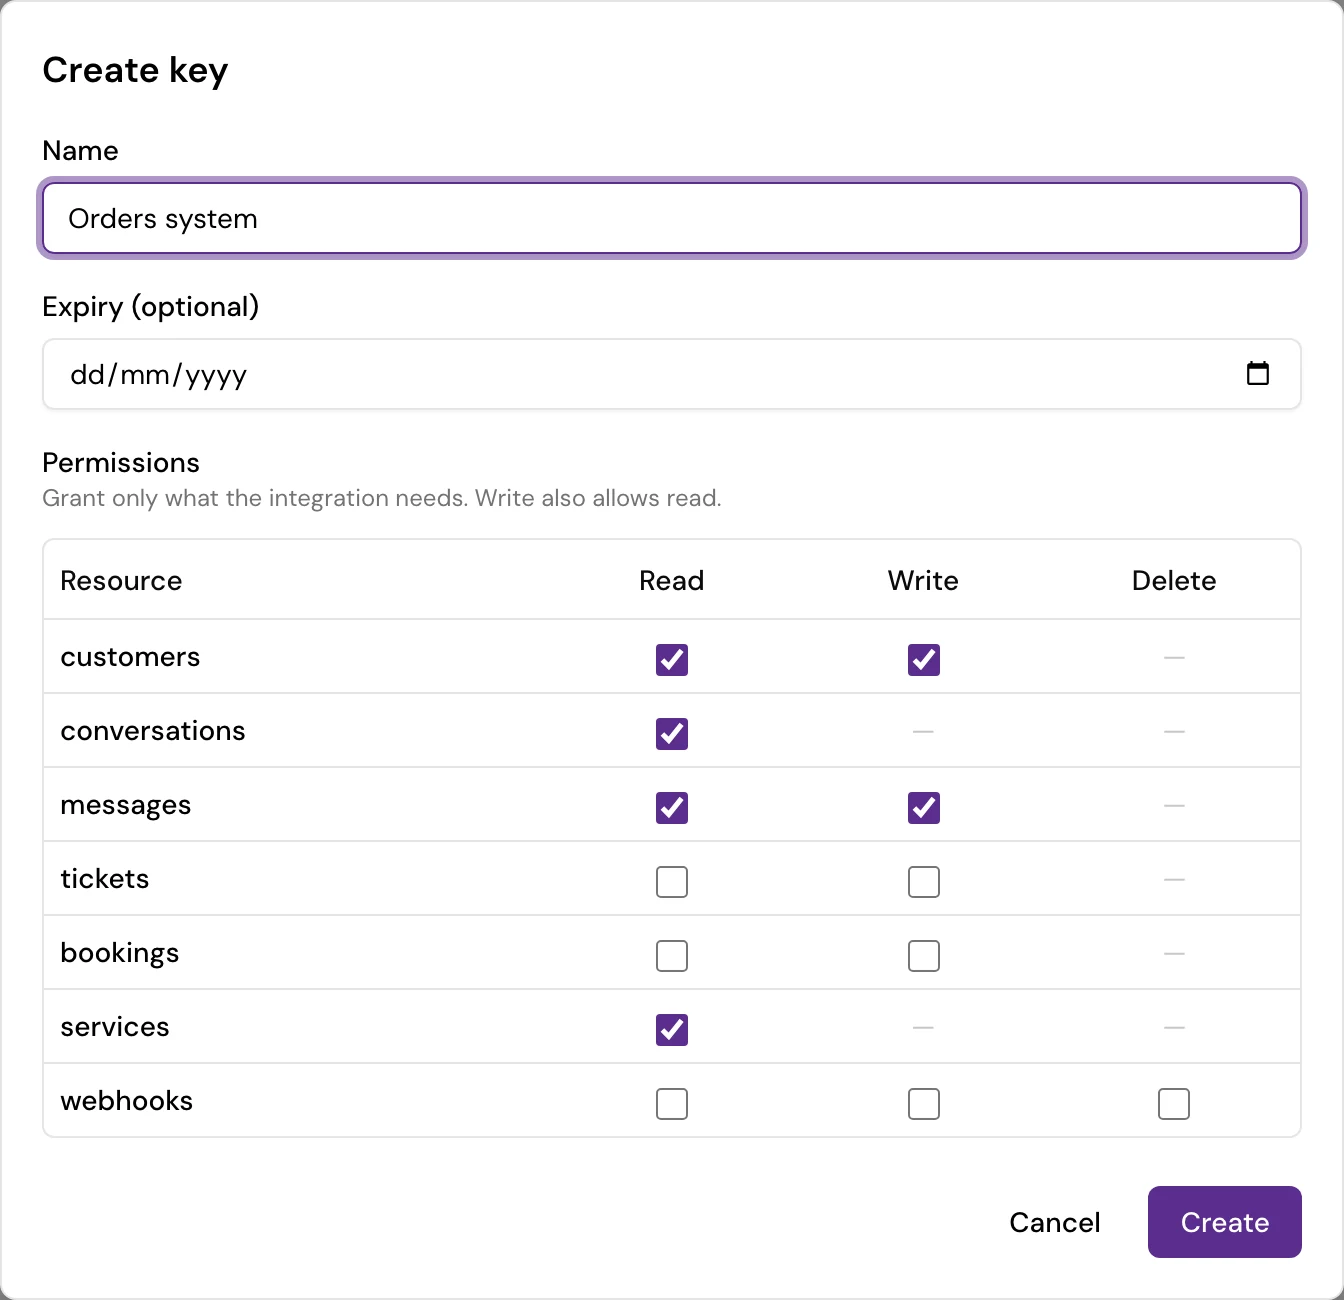Image resolution: width=1344 pixels, height=1300 pixels.
Task: Enable Delete permission for webhooks
Action: coord(1174,1103)
